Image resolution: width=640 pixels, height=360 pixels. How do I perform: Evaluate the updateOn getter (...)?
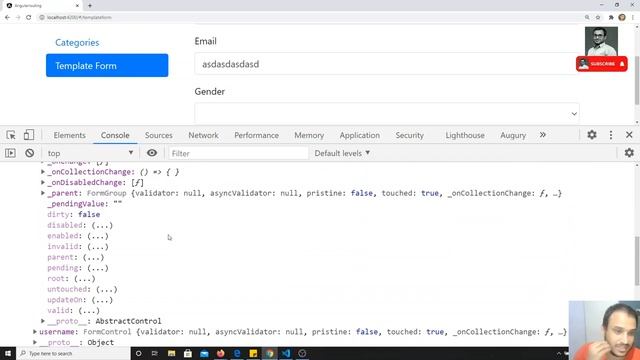pyautogui.click(x=102, y=300)
